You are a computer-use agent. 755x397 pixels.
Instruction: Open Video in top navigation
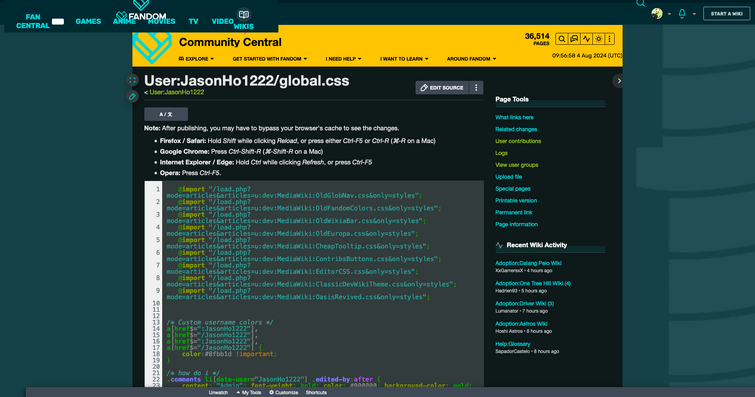222,21
